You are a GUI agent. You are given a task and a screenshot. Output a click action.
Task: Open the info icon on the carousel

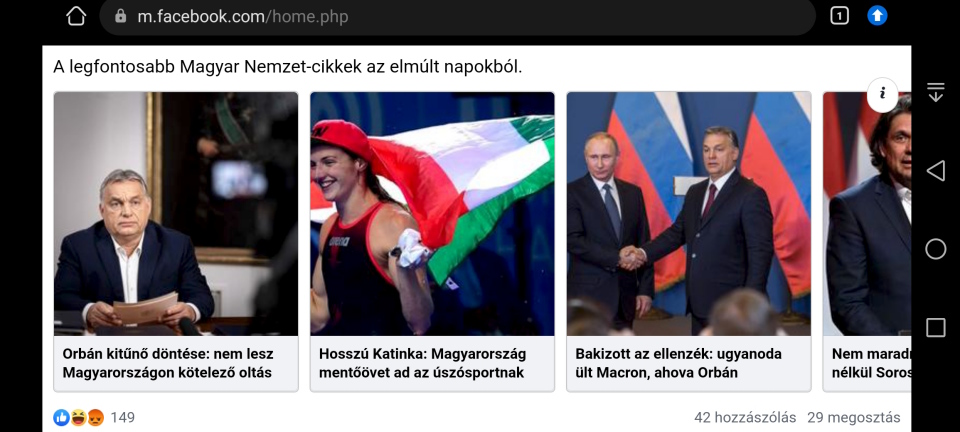tap(882, 95)
